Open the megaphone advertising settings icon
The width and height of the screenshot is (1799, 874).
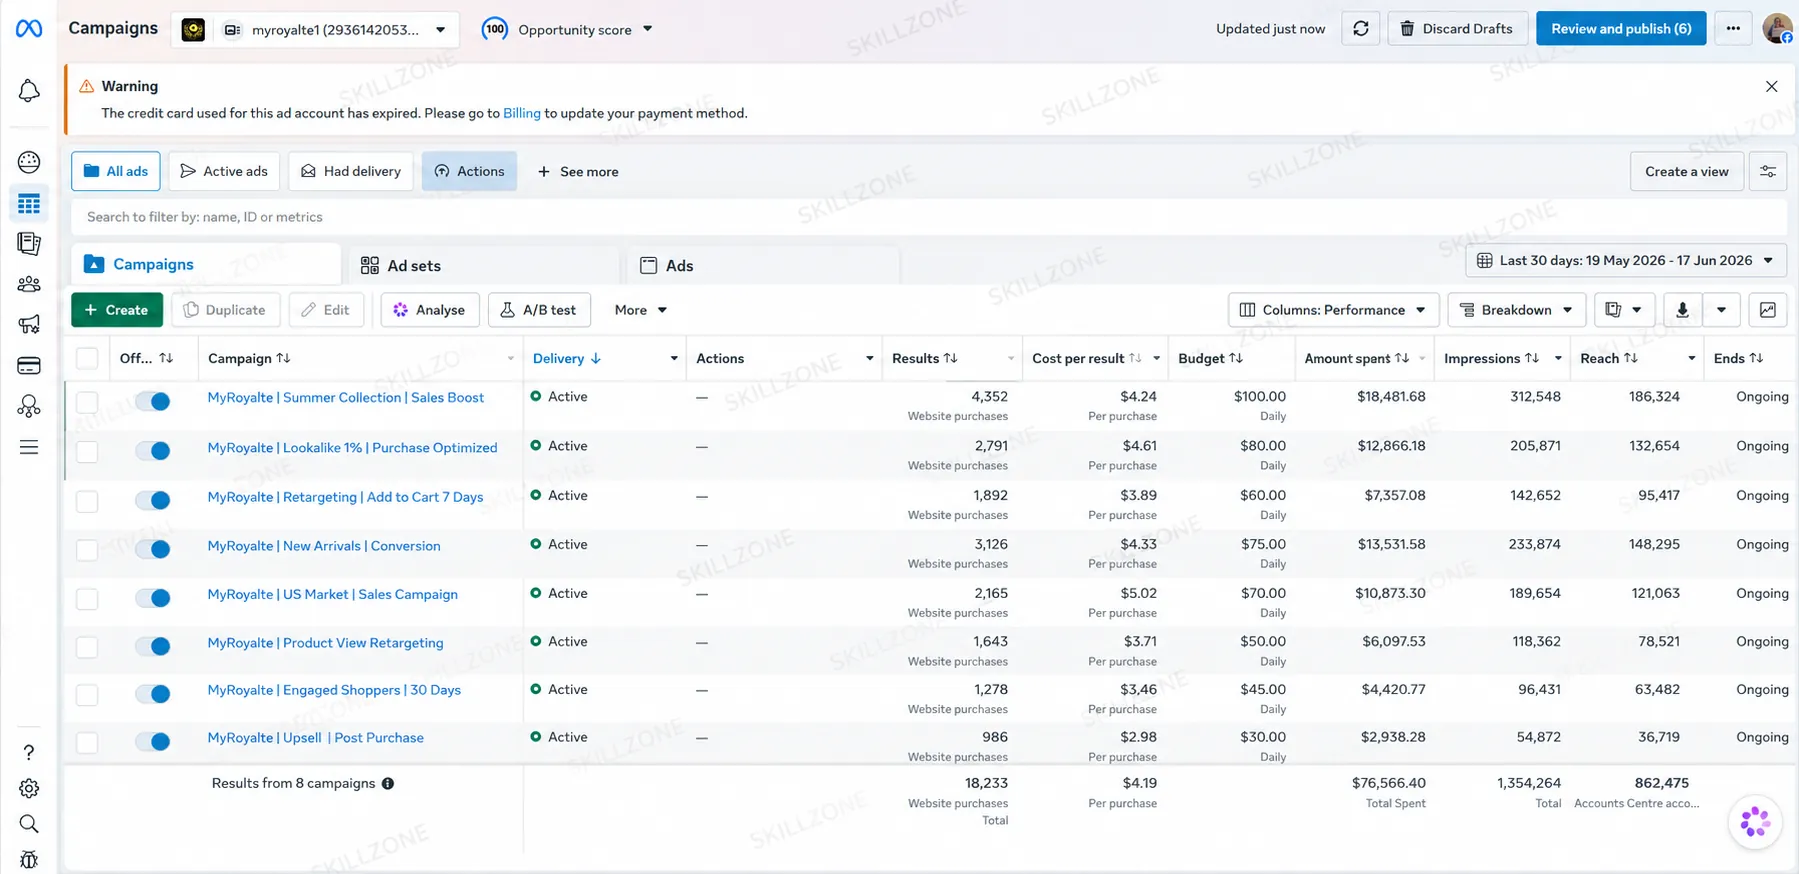[x=29, y=324]
